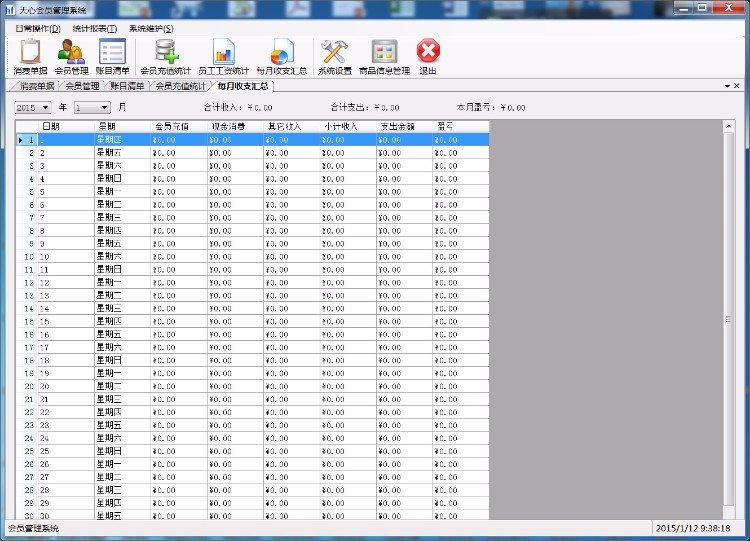
Task: Click the scrollbar up arrow
Action: pyautogui.click(x=728, y=126)
